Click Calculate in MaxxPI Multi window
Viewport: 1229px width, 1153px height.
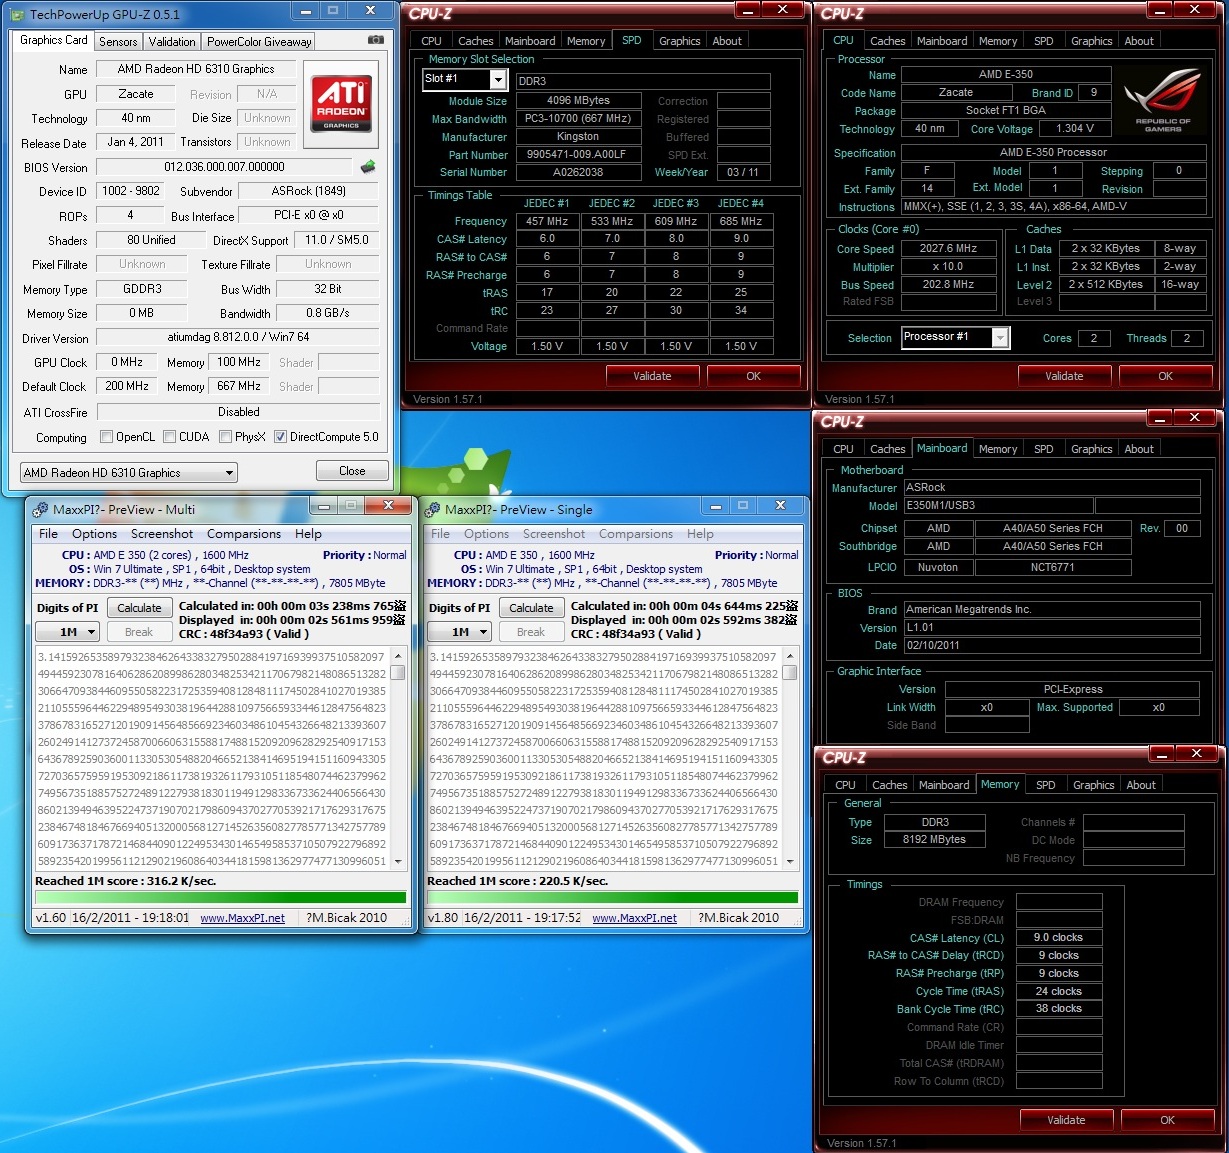point(139,608)
